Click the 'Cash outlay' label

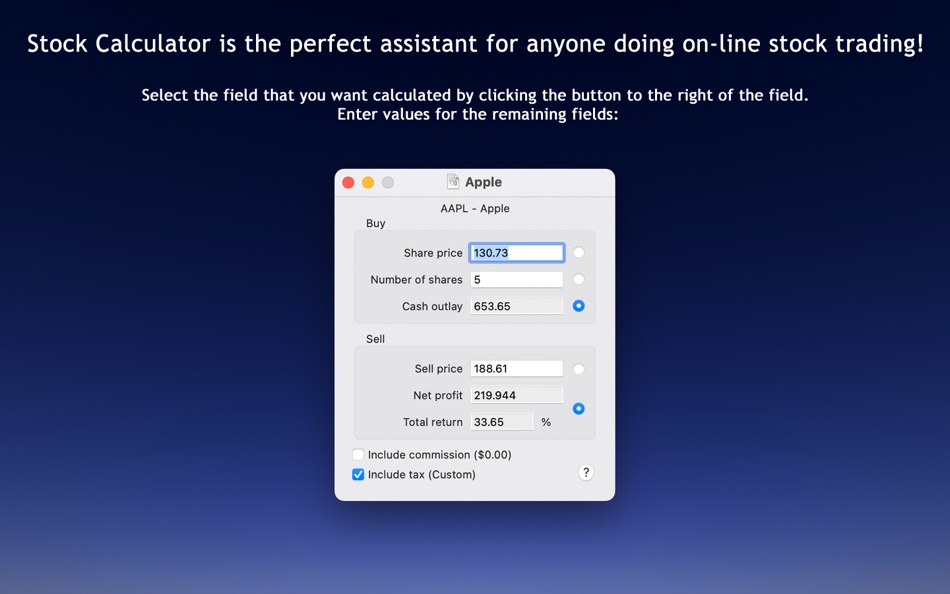pyautogui.click(x=432, y=306)
